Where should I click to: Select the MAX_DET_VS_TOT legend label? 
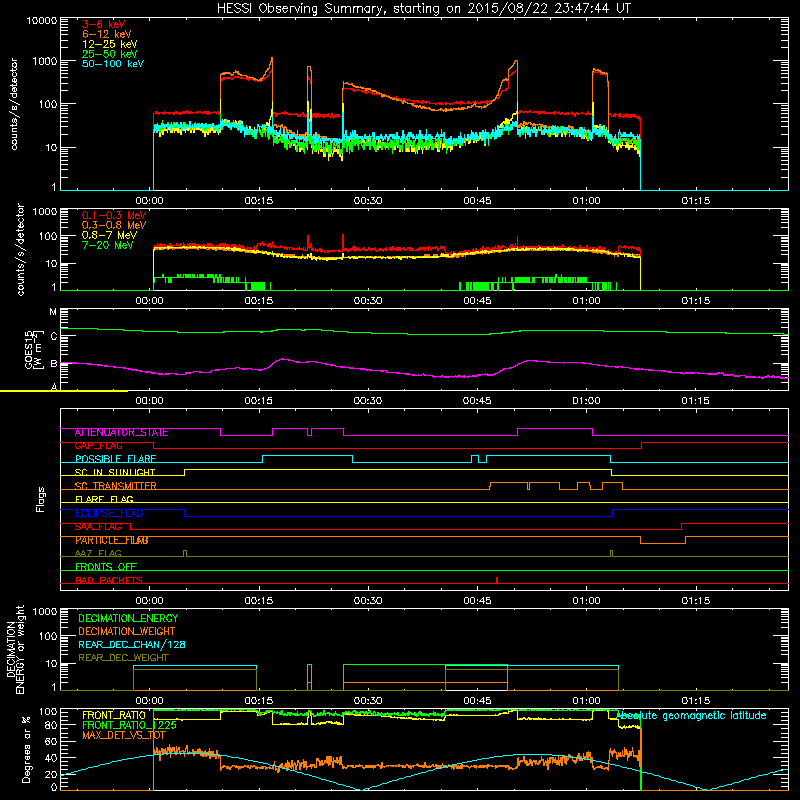click(123, 735)
